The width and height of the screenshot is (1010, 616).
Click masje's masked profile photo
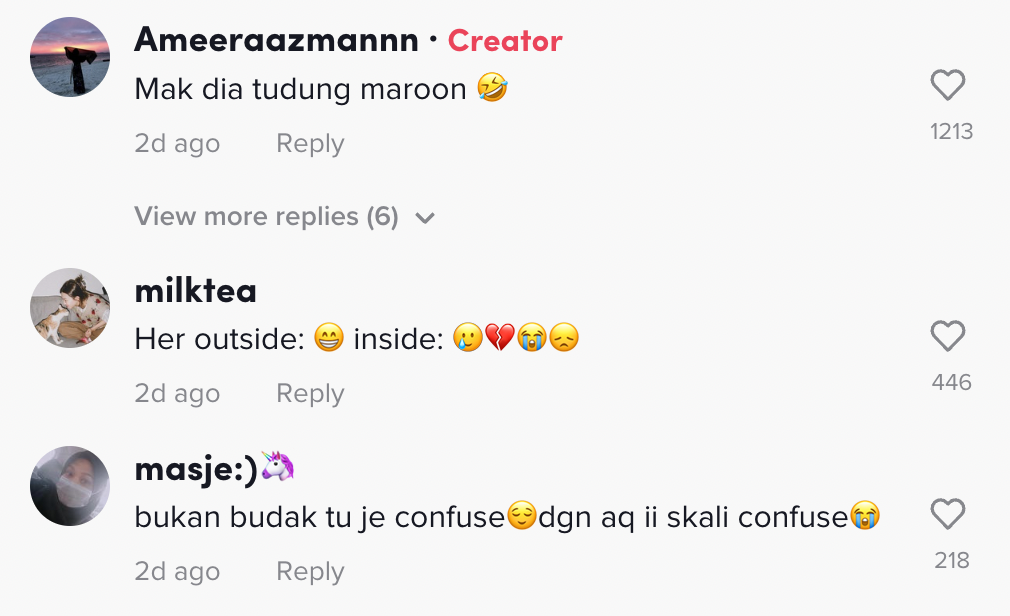[70, 486]
